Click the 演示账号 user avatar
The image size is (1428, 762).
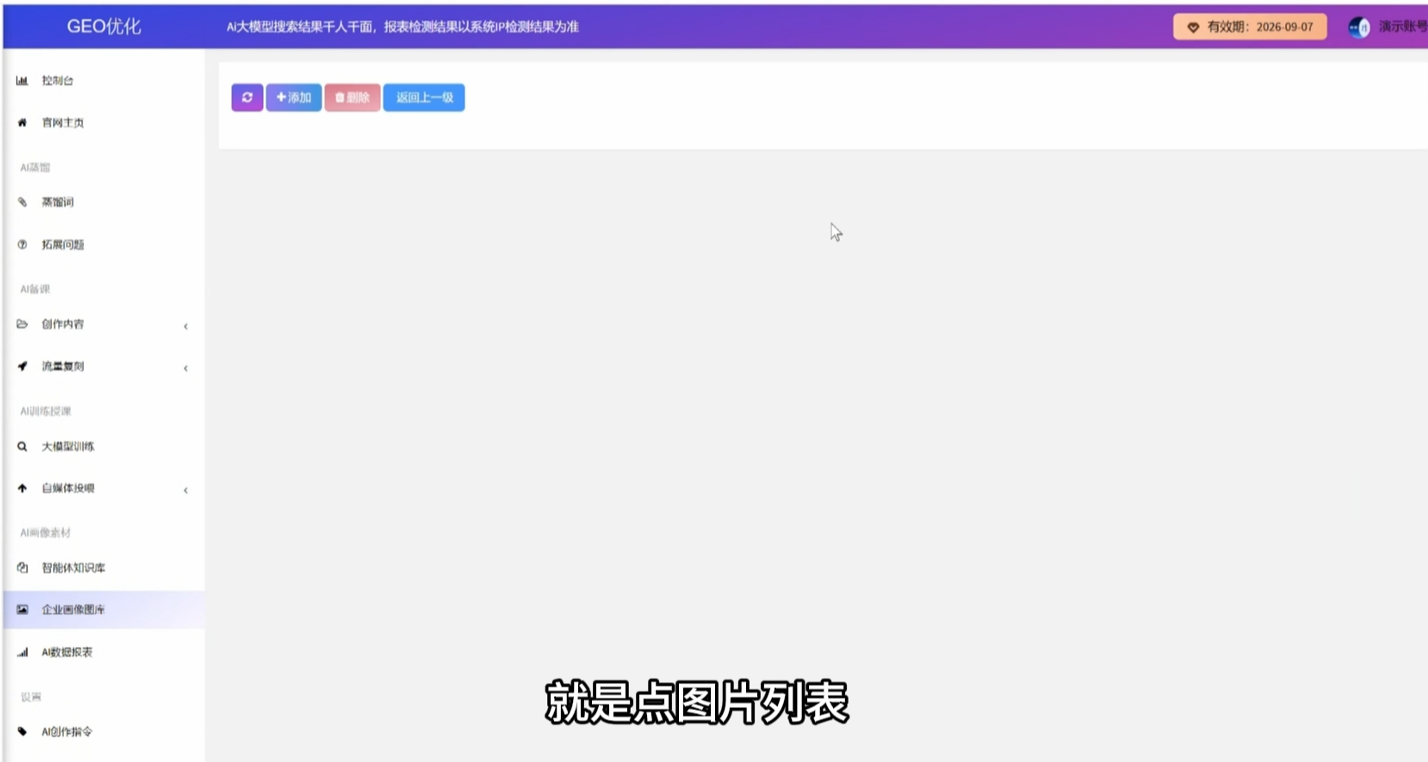click(x=1358, y=27)
